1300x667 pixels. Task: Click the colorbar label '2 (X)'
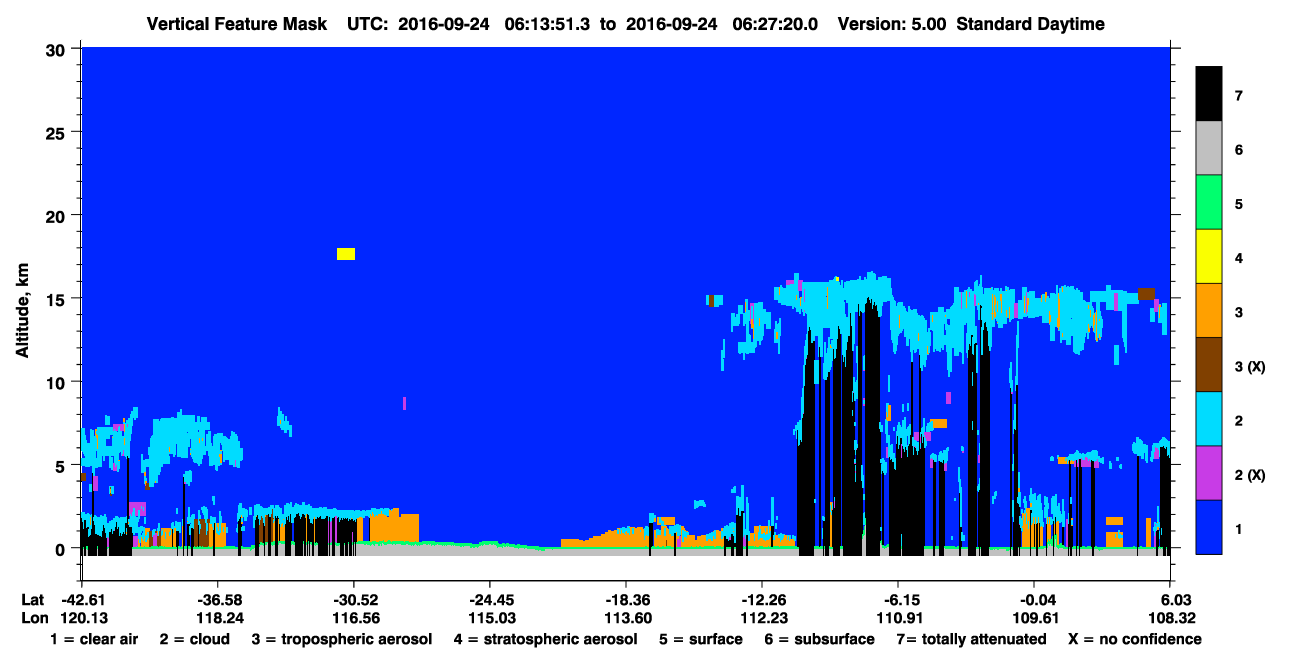1250,474
